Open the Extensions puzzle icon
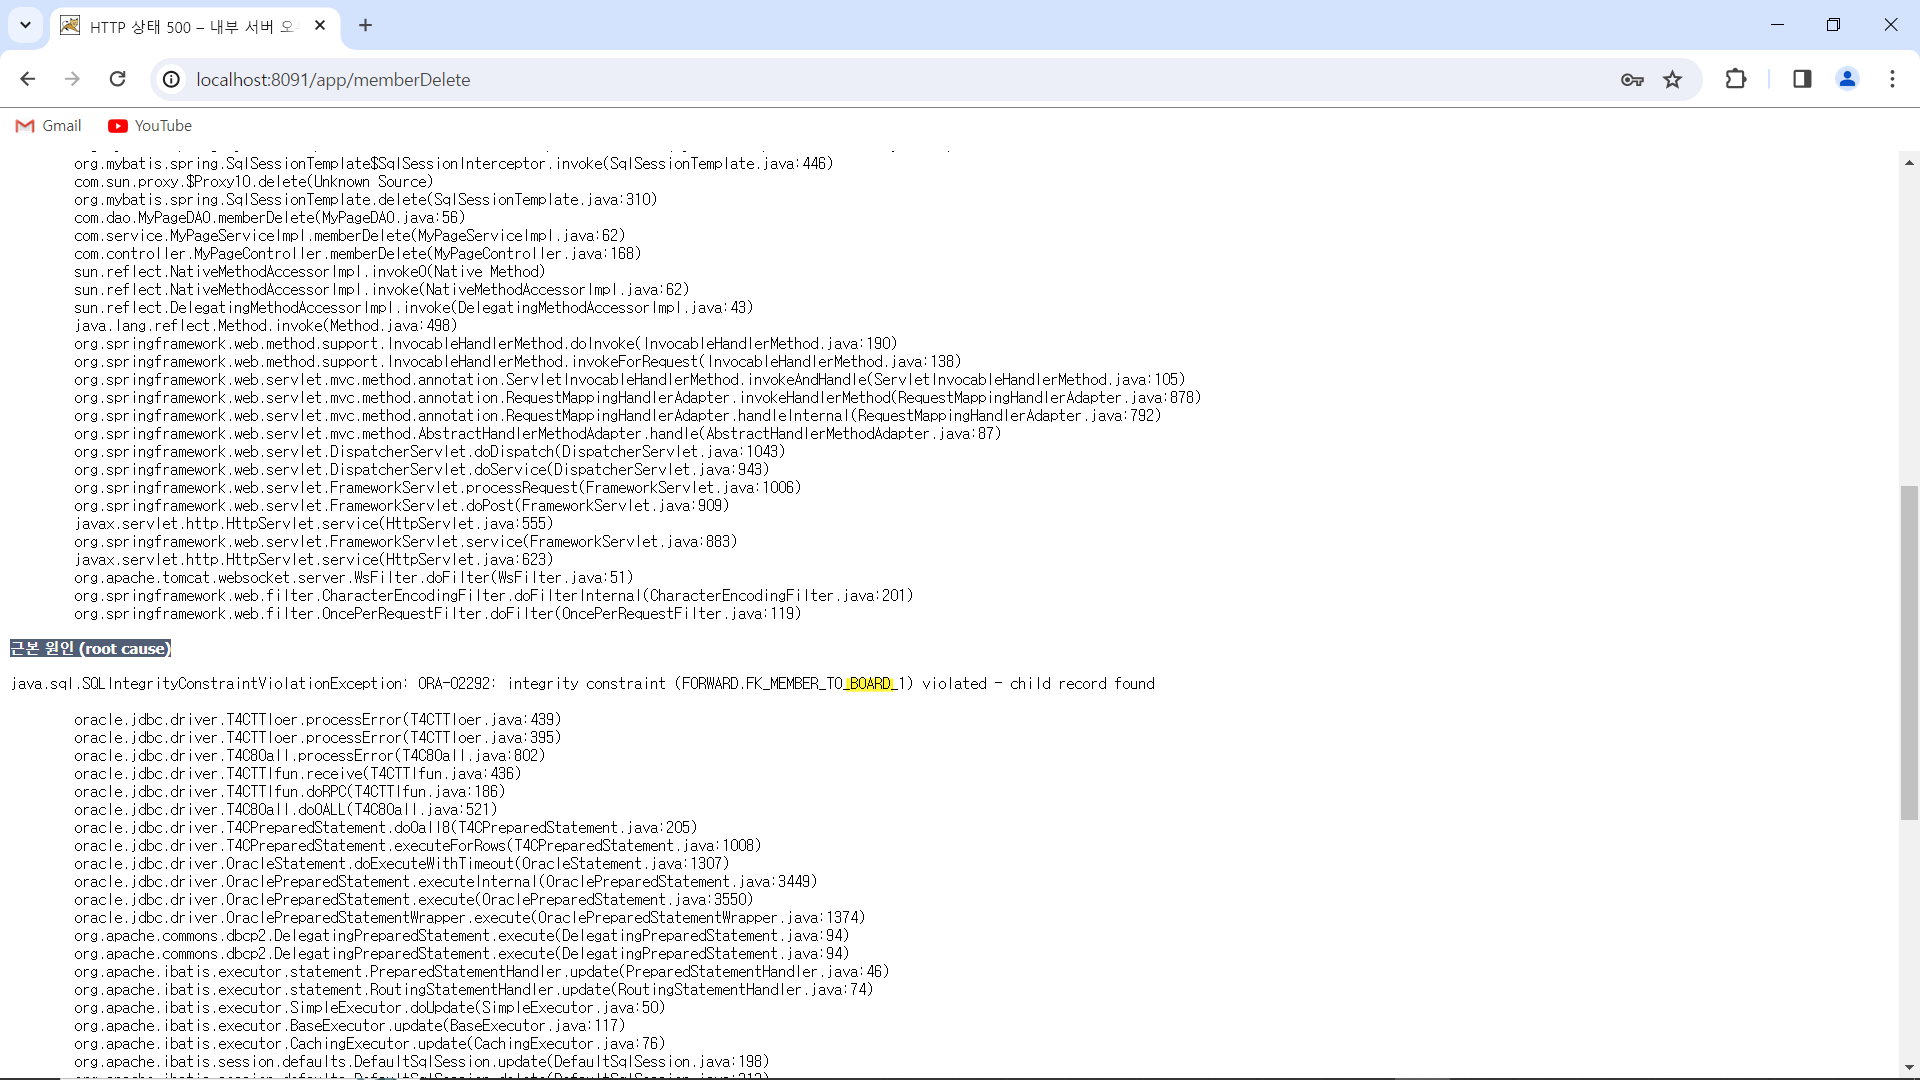Screen dimensions: 1920x1080 pos(1736,79)
